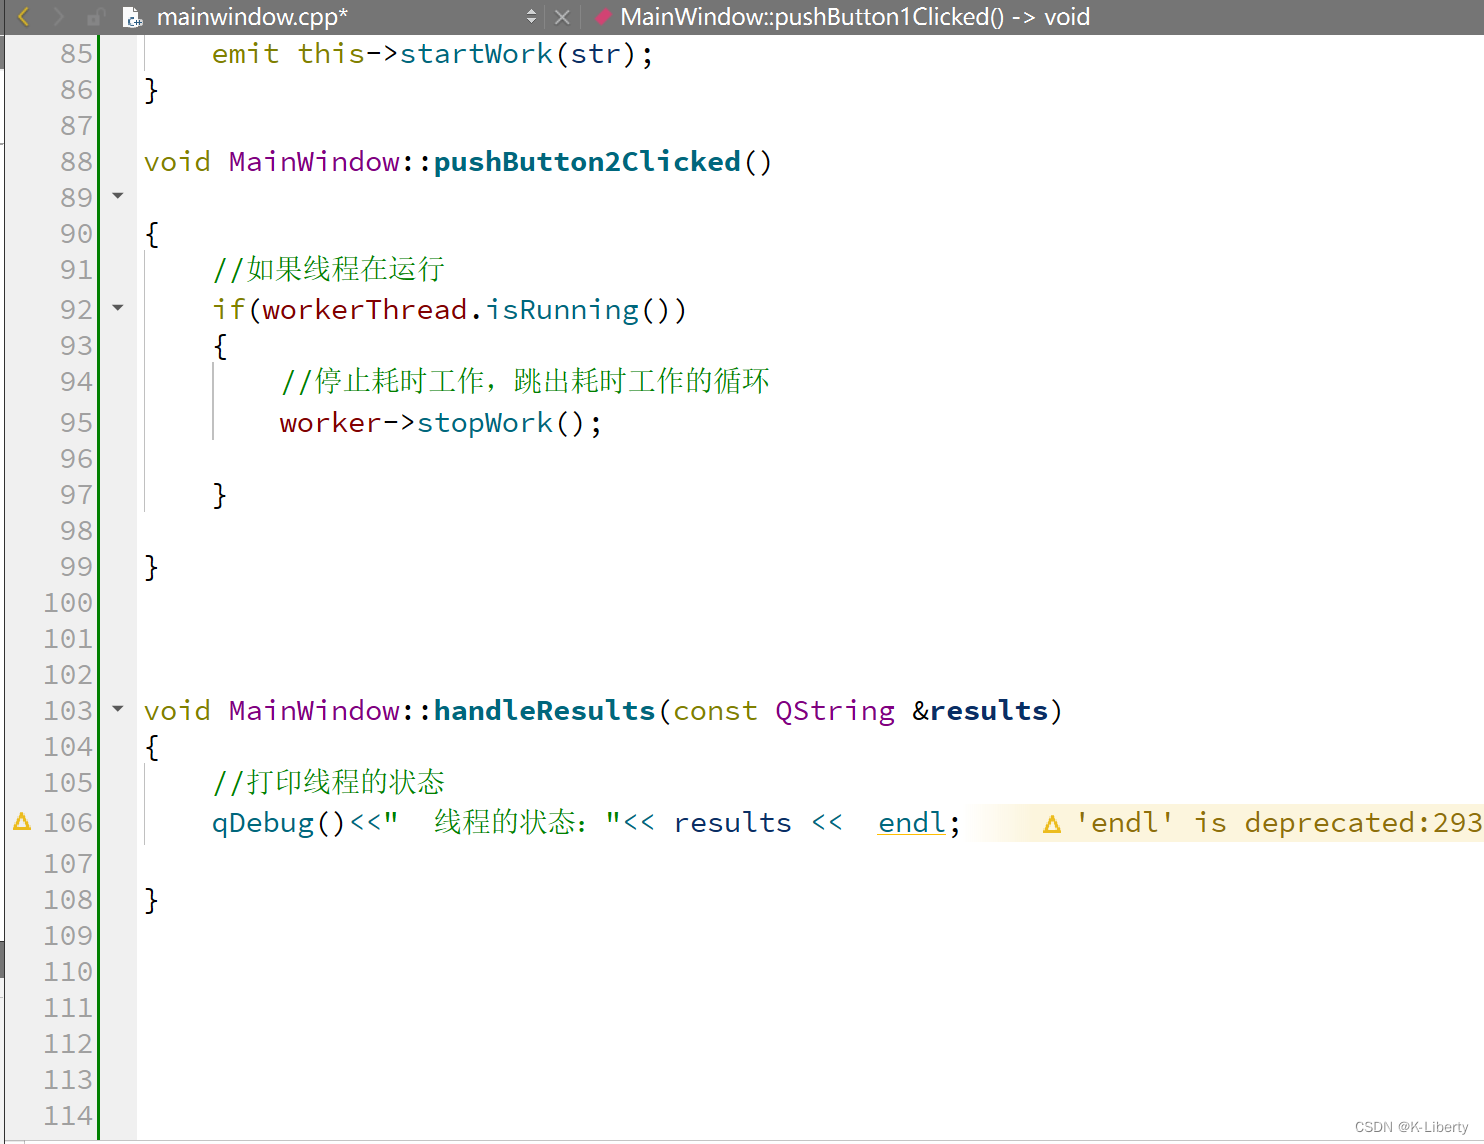Click the comment //停止耗时工作
Screen dimensions: 1484x1144
(x=525, y=381)
